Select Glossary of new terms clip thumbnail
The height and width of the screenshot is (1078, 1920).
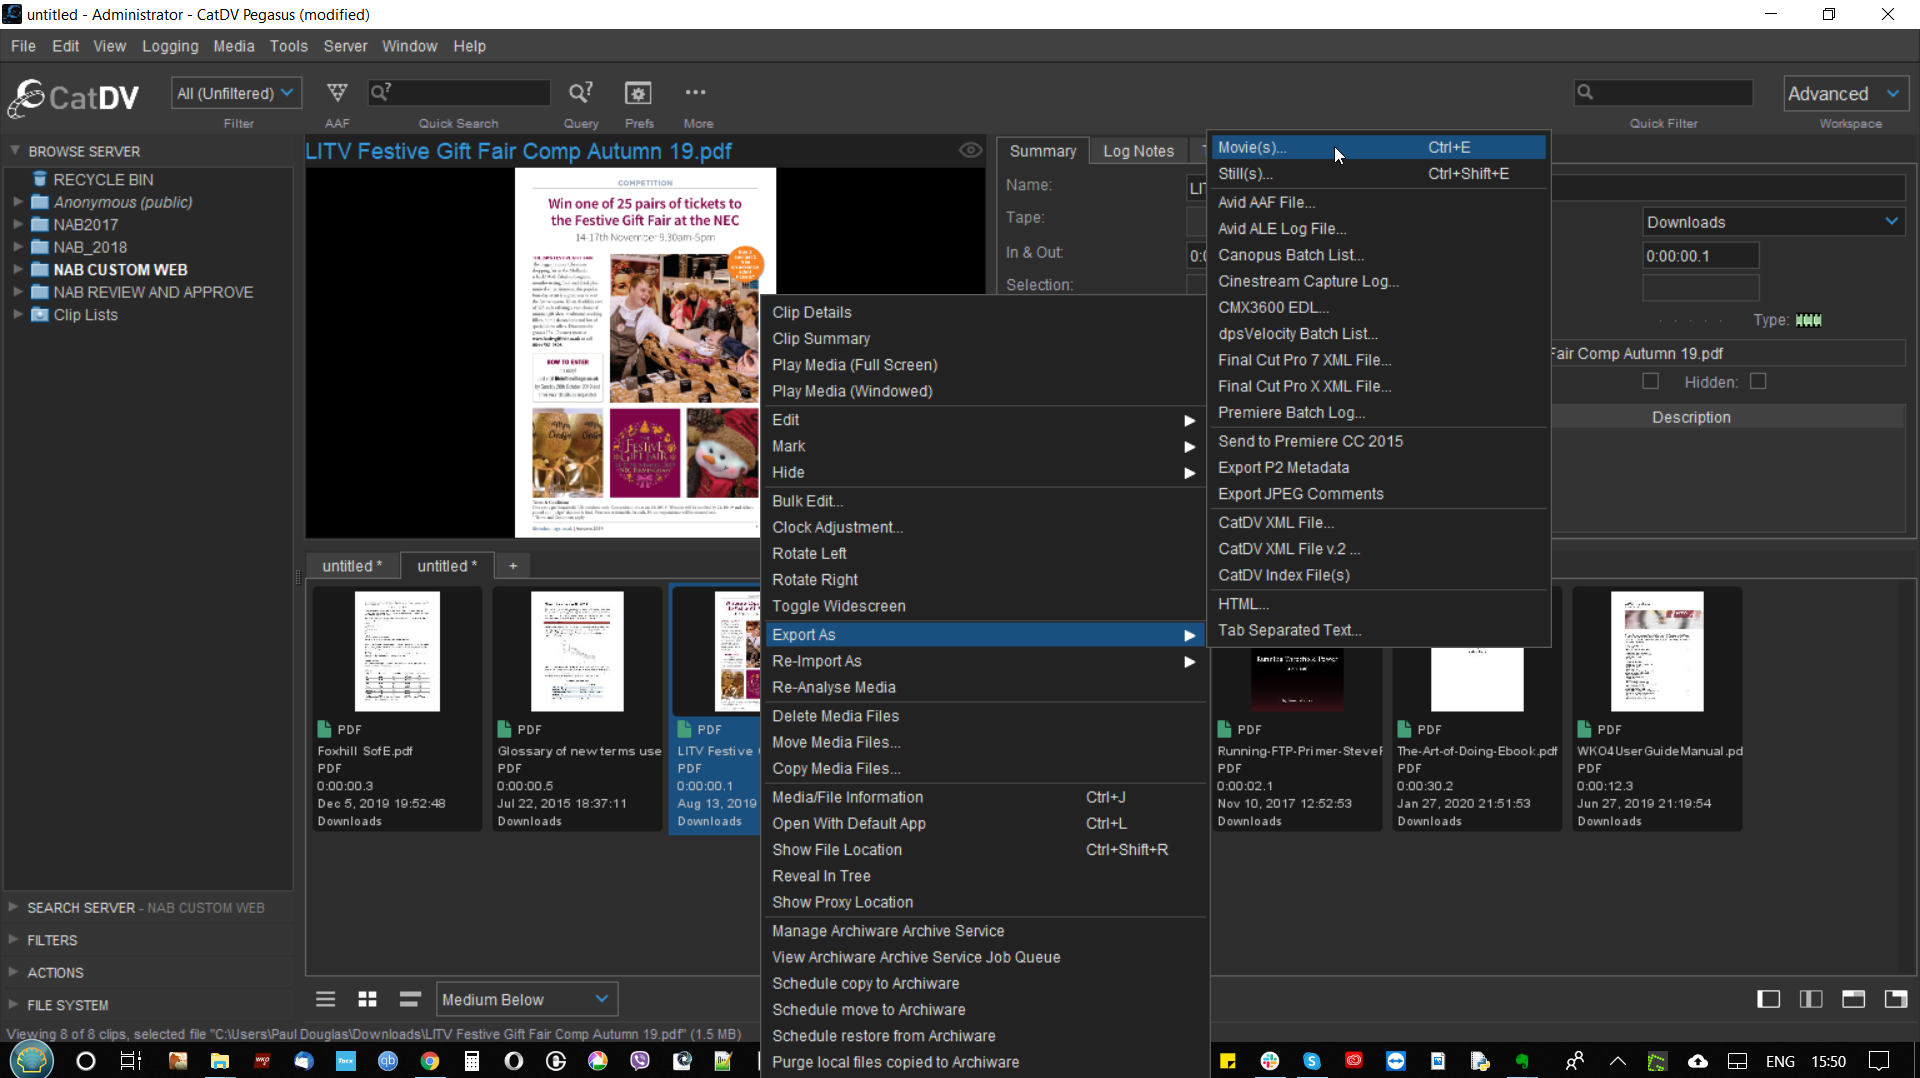[577, 651]
